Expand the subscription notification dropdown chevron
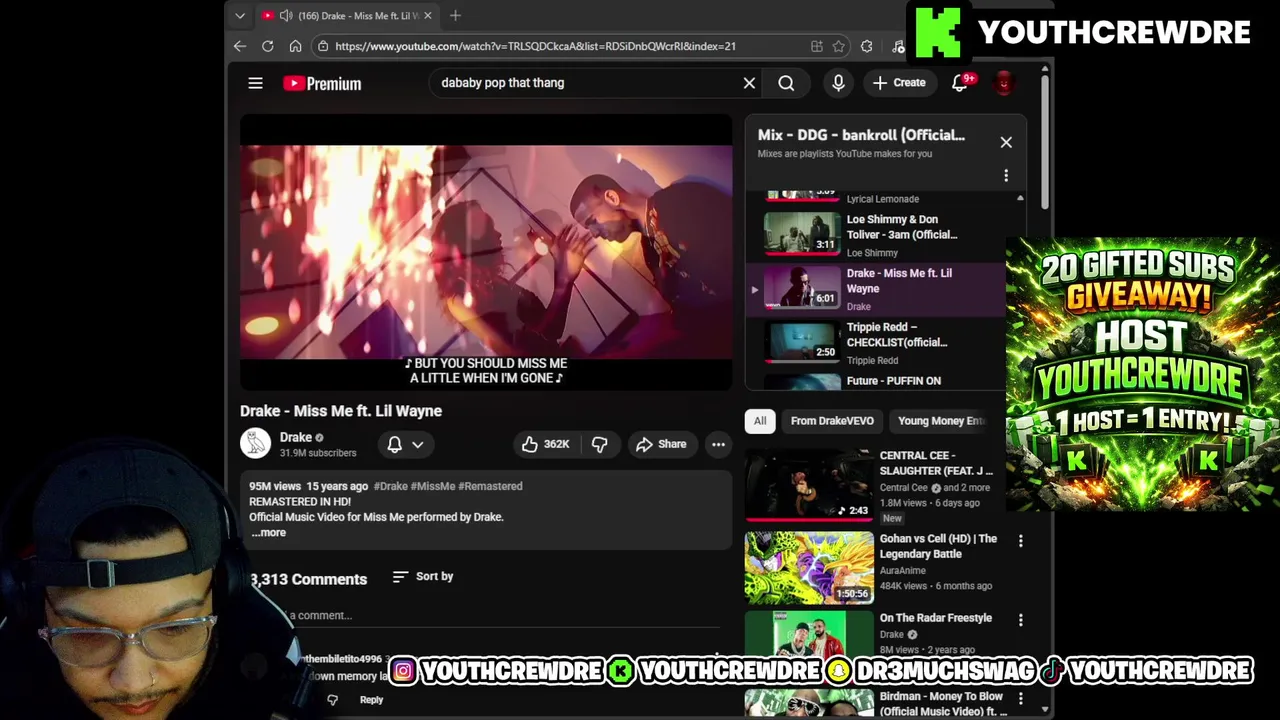1280x720 pixels. pos(418,444)
